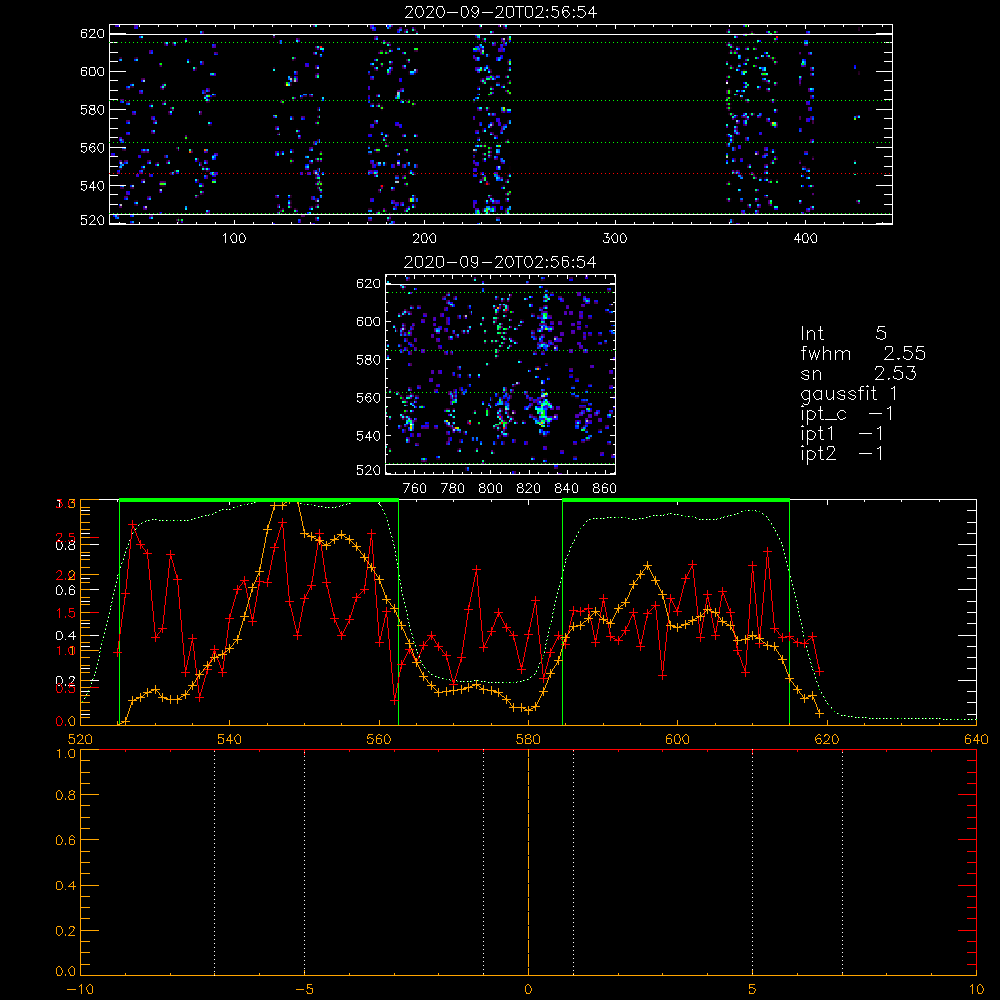Click the red dotted horizontal line in top image

(501, 173)
